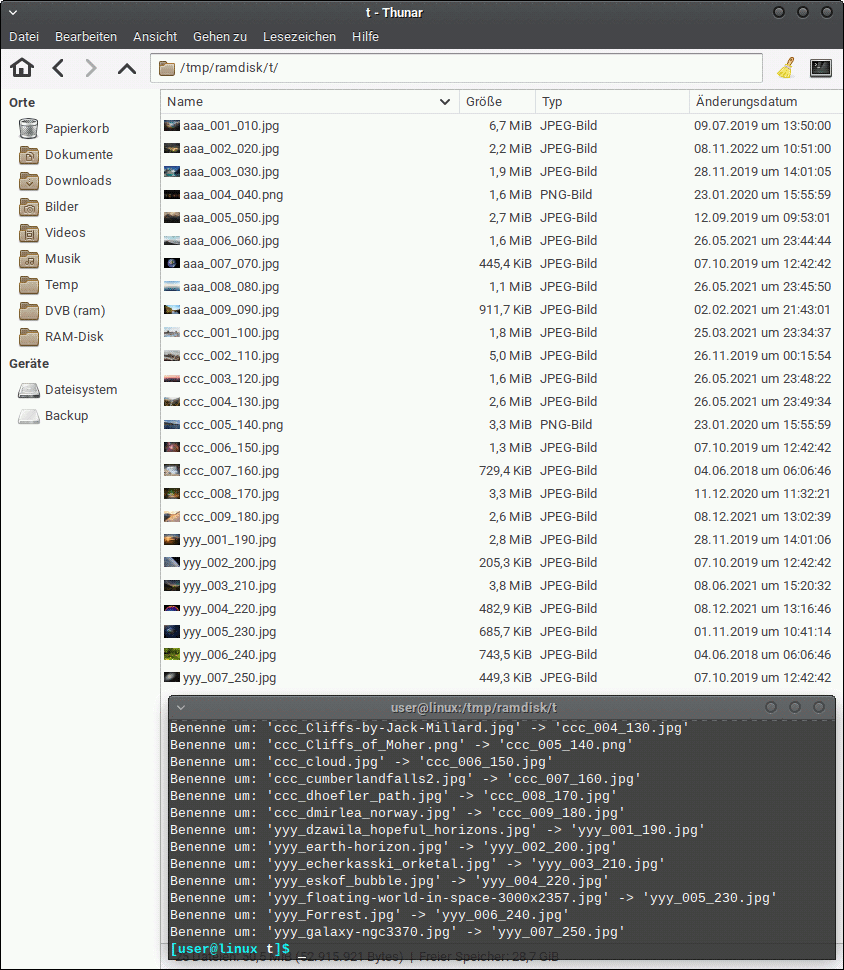
Task: Sort files by the Typ column
Action: pyautogui.click(x=613, y=101)
